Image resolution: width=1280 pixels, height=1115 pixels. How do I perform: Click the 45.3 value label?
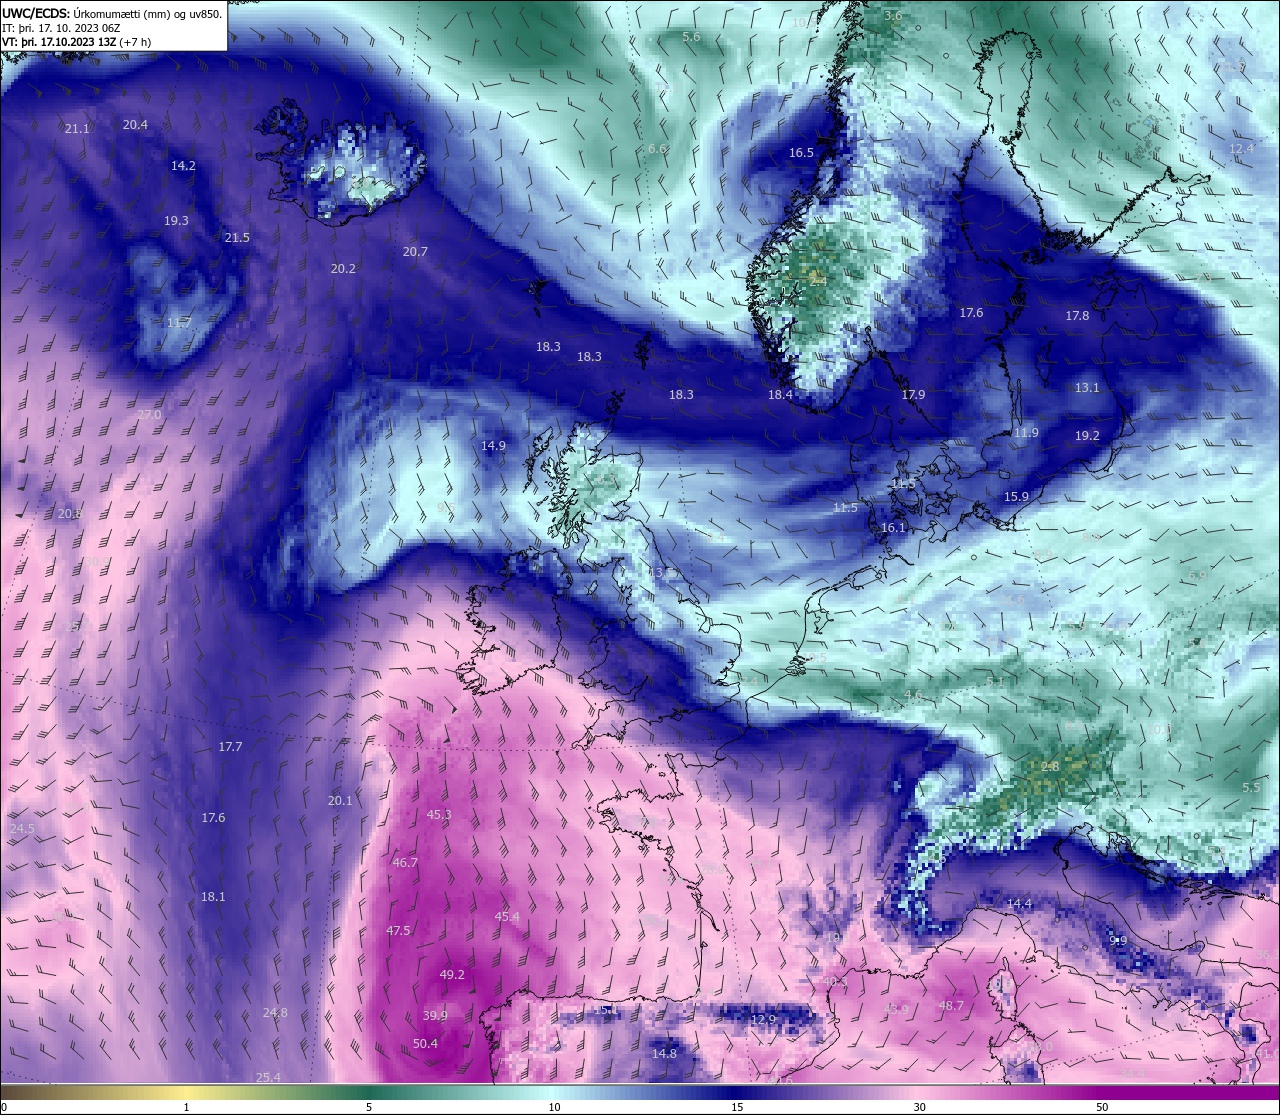tap(439, 815)
